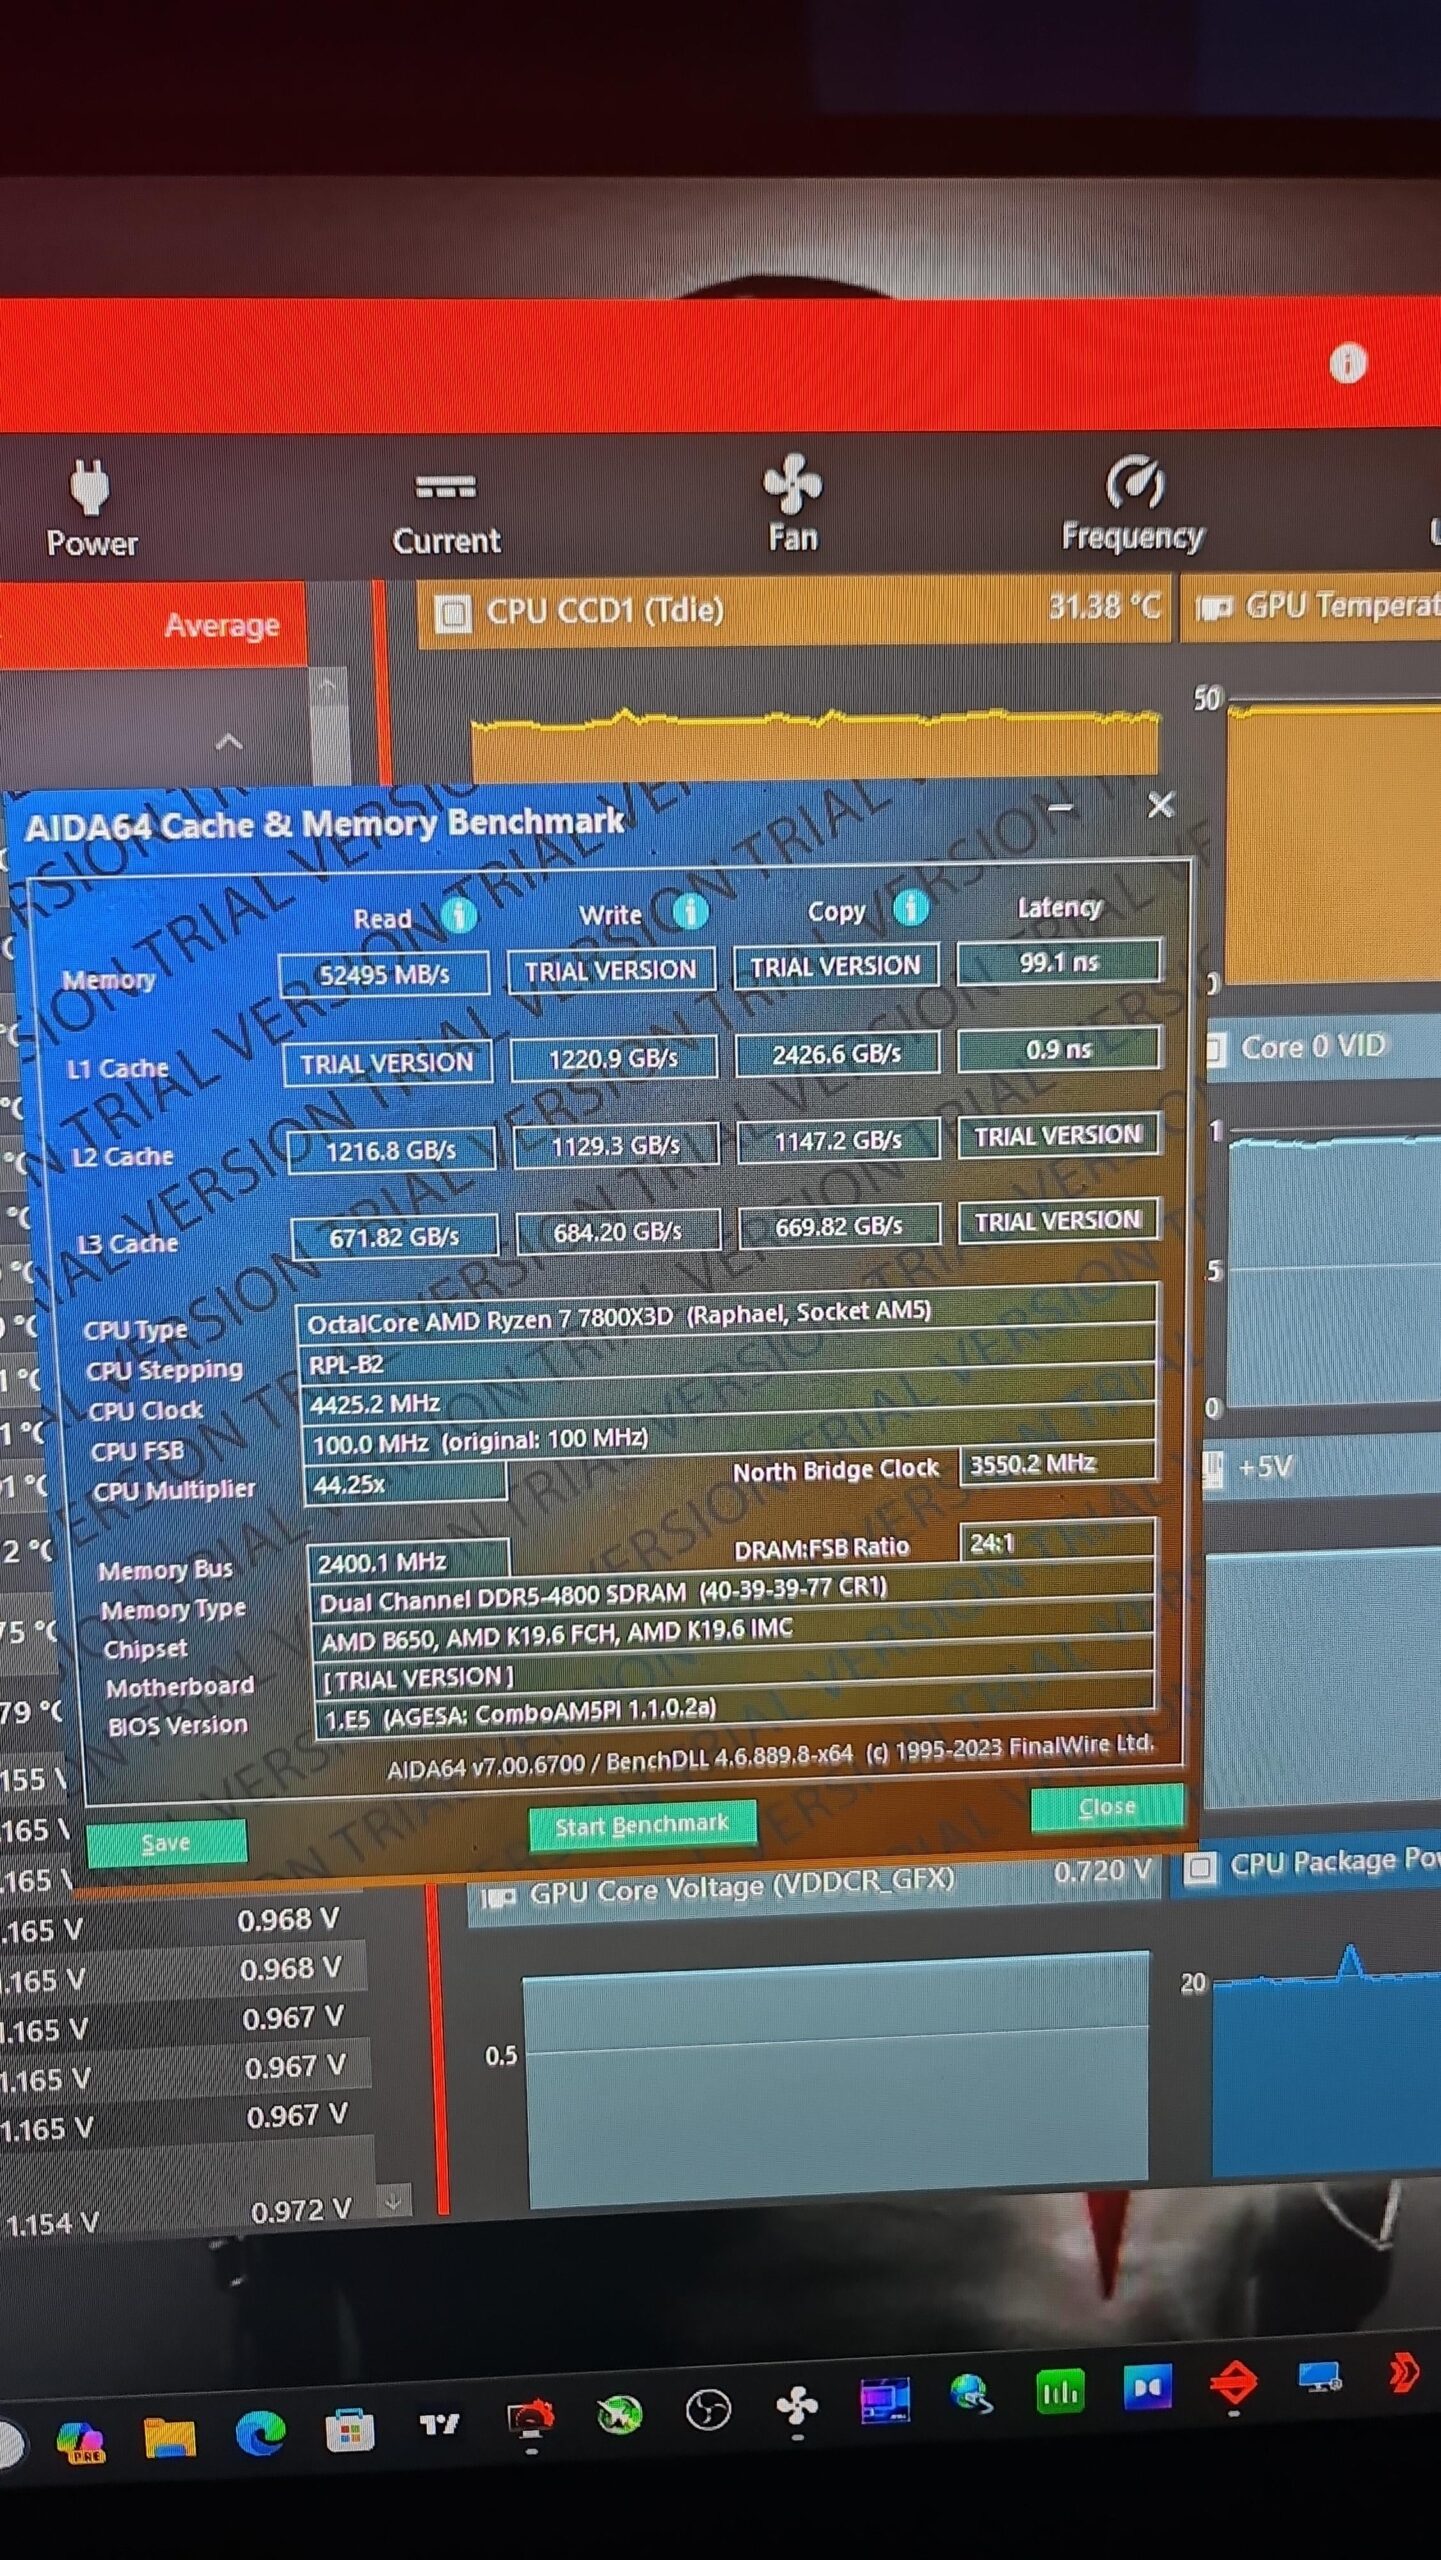Switch to the Power tab

tap(91, 509)
